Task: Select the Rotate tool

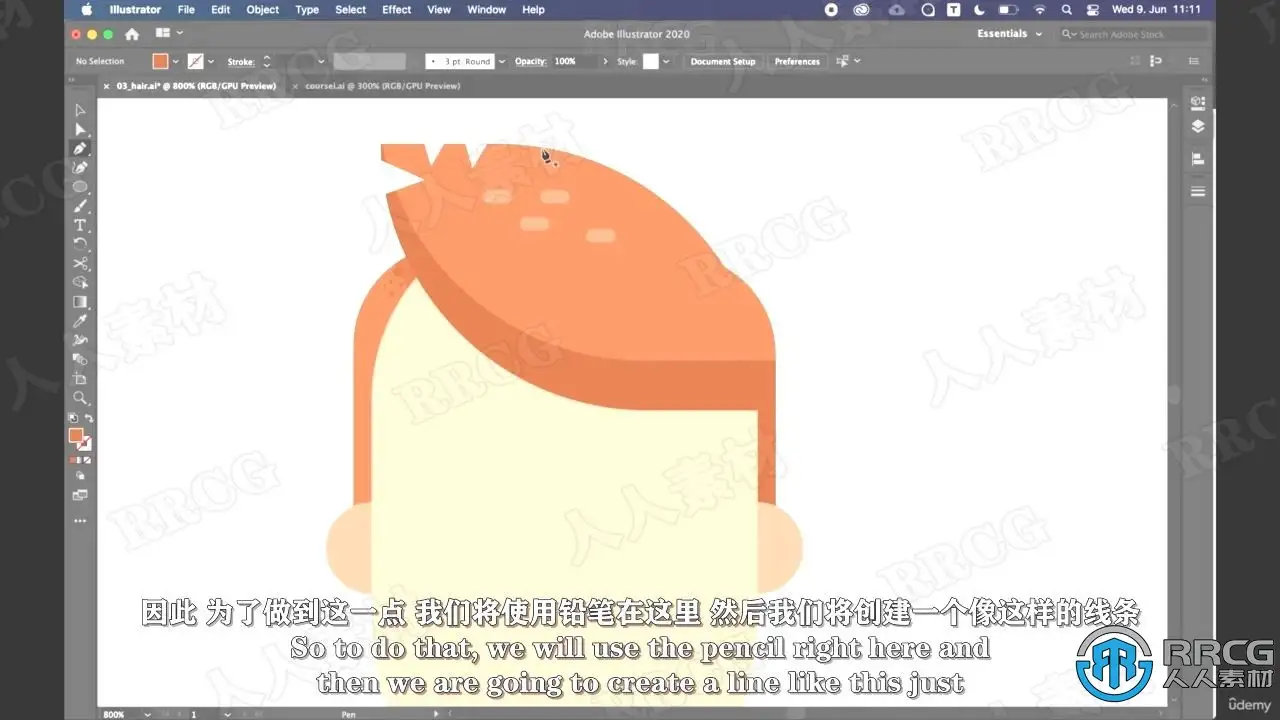Action: (x=80, y=244)
